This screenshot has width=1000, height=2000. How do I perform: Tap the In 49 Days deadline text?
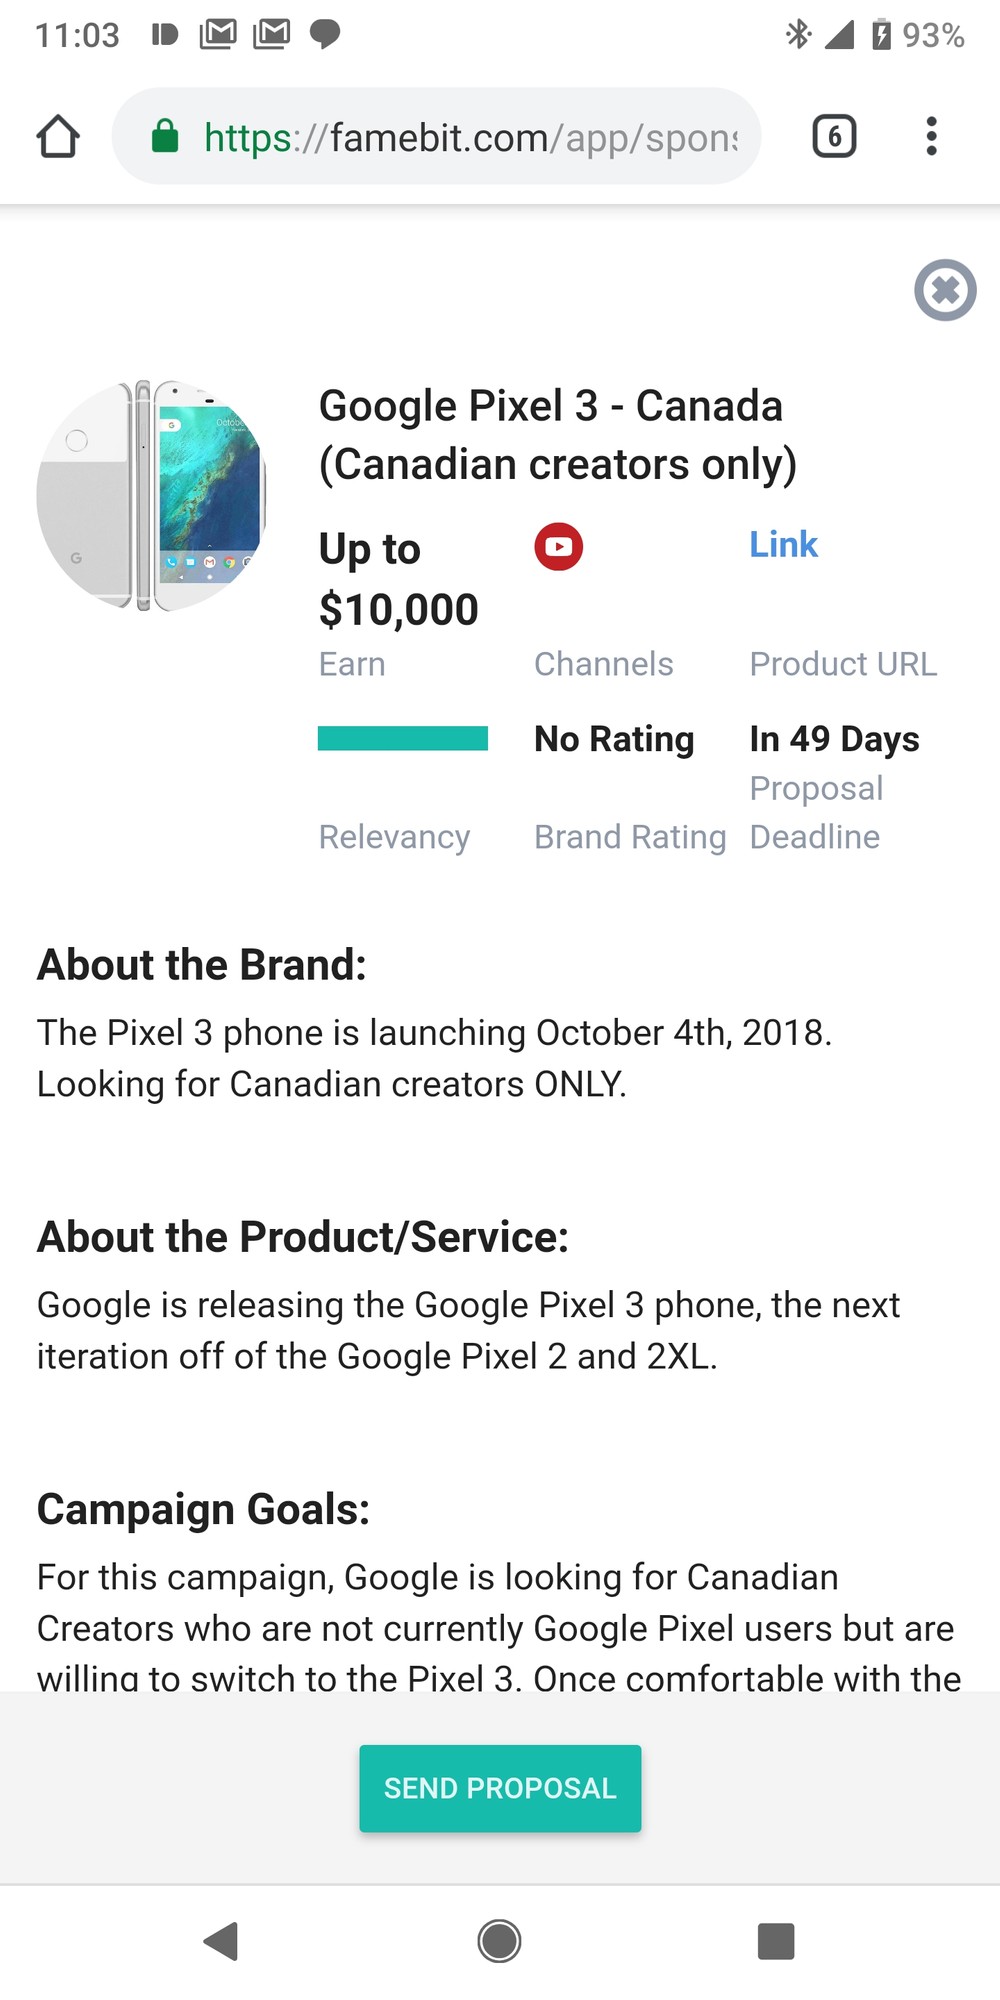click(x=834, y=739)
